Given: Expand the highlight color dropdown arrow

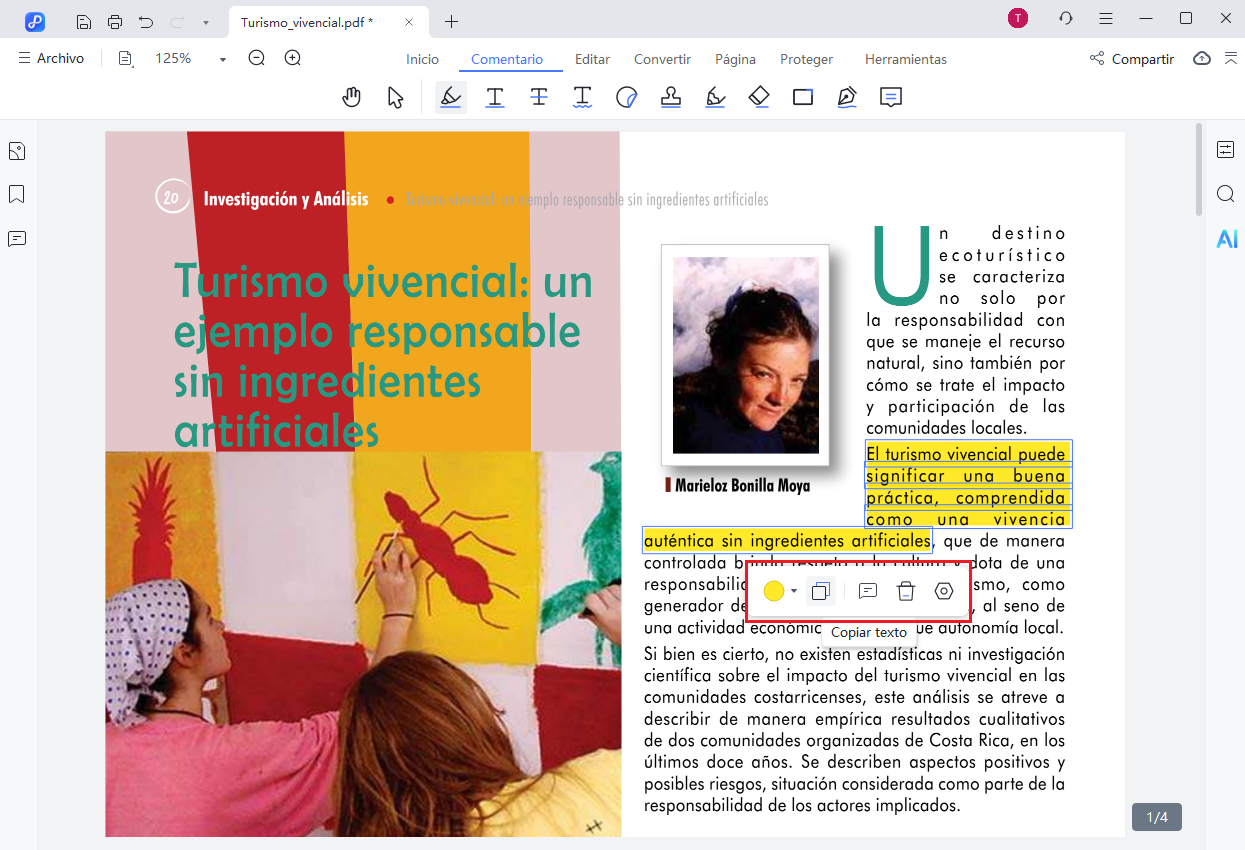Looking at the screenshot, I should (x=794, y=592).
